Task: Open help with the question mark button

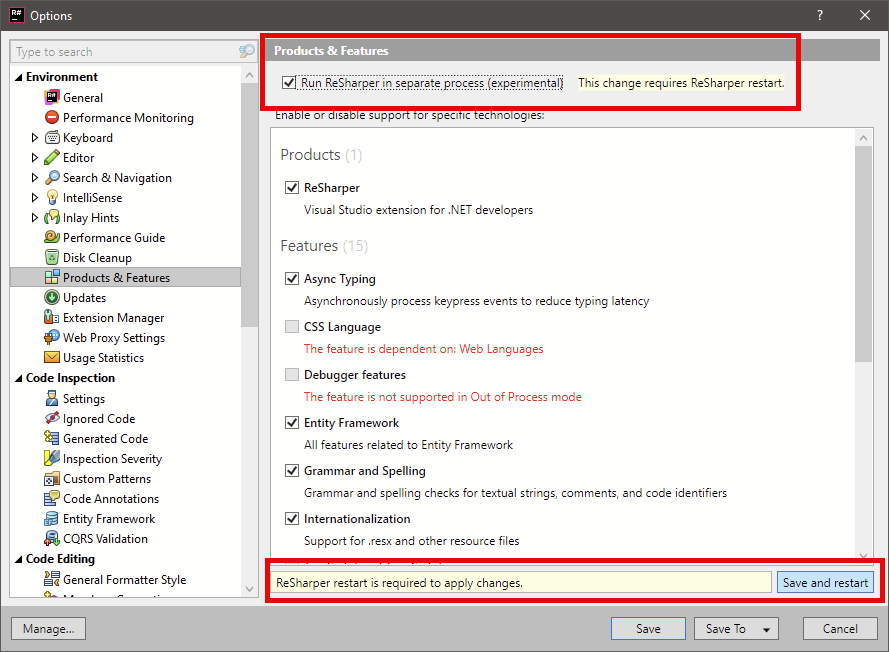Action: pyautogui.click(x=819, y=15)
